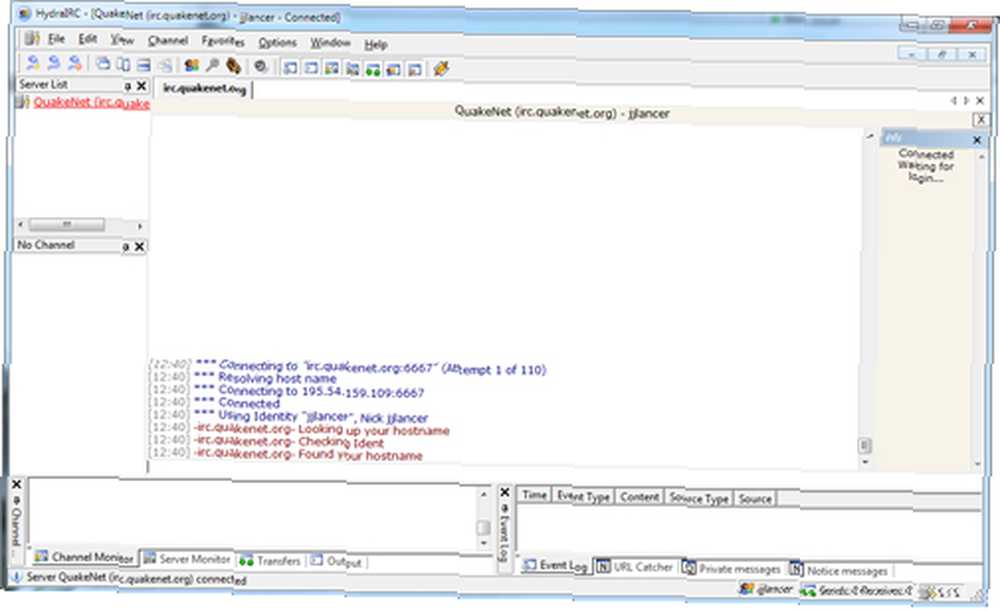This screenshot has height=611, width=1000.
Task: Click the gray magnifier toolbar icon
Action: pos(212,65)
